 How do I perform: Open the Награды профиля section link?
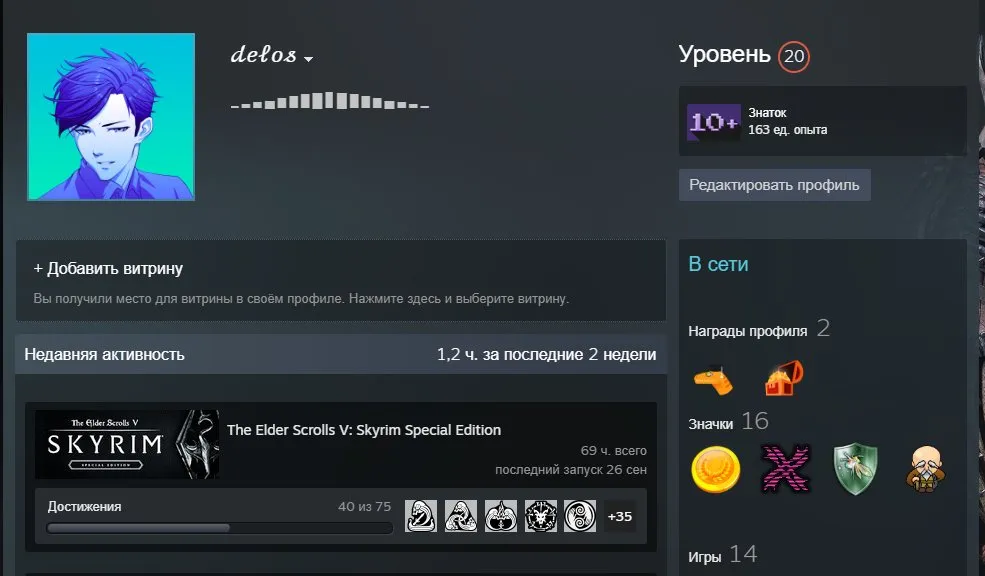748,331
